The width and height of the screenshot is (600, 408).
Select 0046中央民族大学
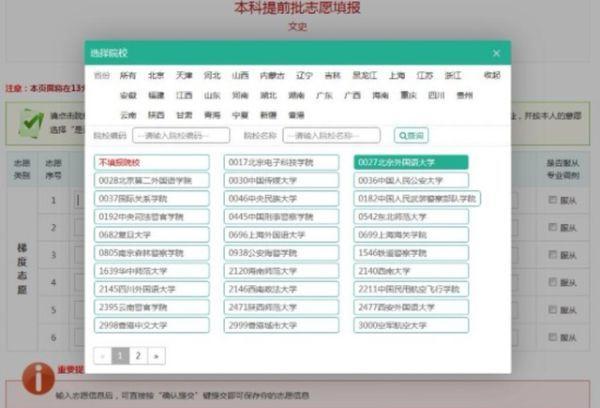(281, 199)
